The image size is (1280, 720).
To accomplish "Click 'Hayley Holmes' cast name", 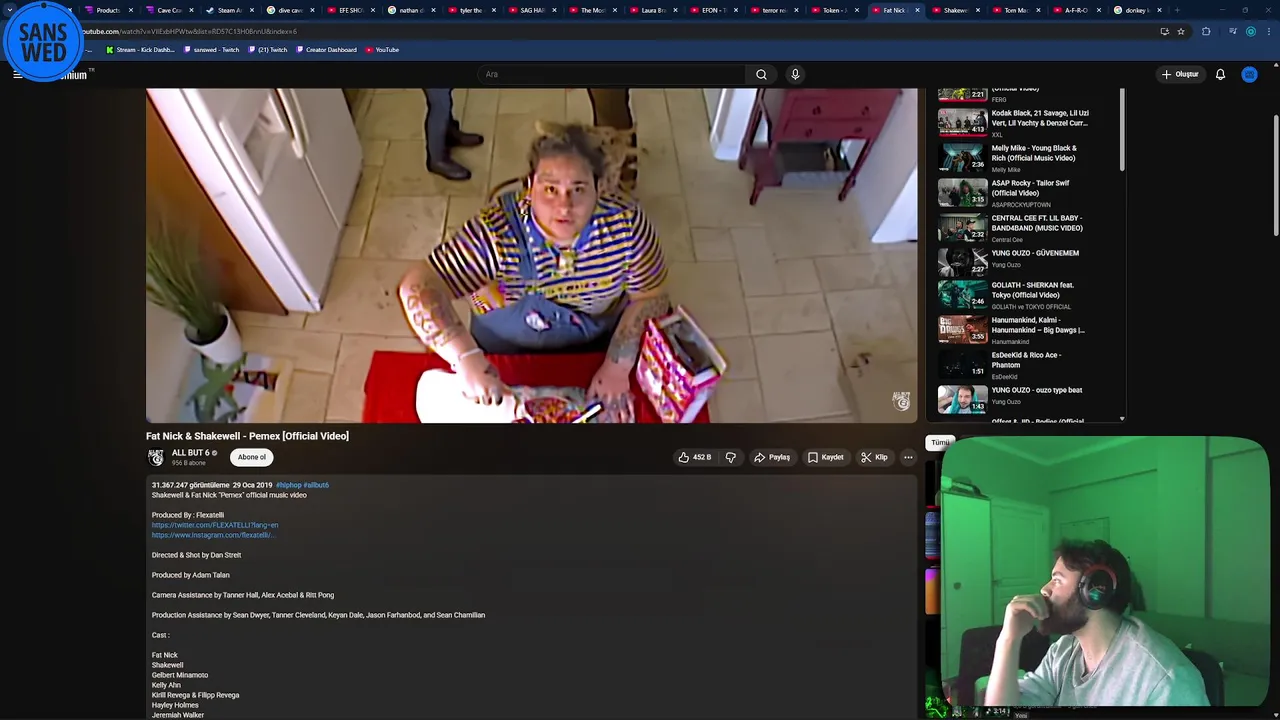I will (x=175, y=705).
